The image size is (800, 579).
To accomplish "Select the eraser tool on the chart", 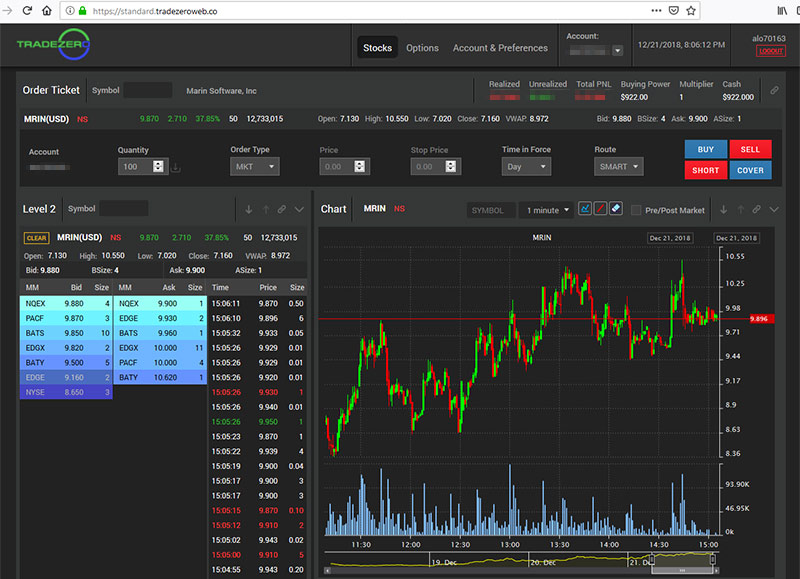I will tap(615, 209).
